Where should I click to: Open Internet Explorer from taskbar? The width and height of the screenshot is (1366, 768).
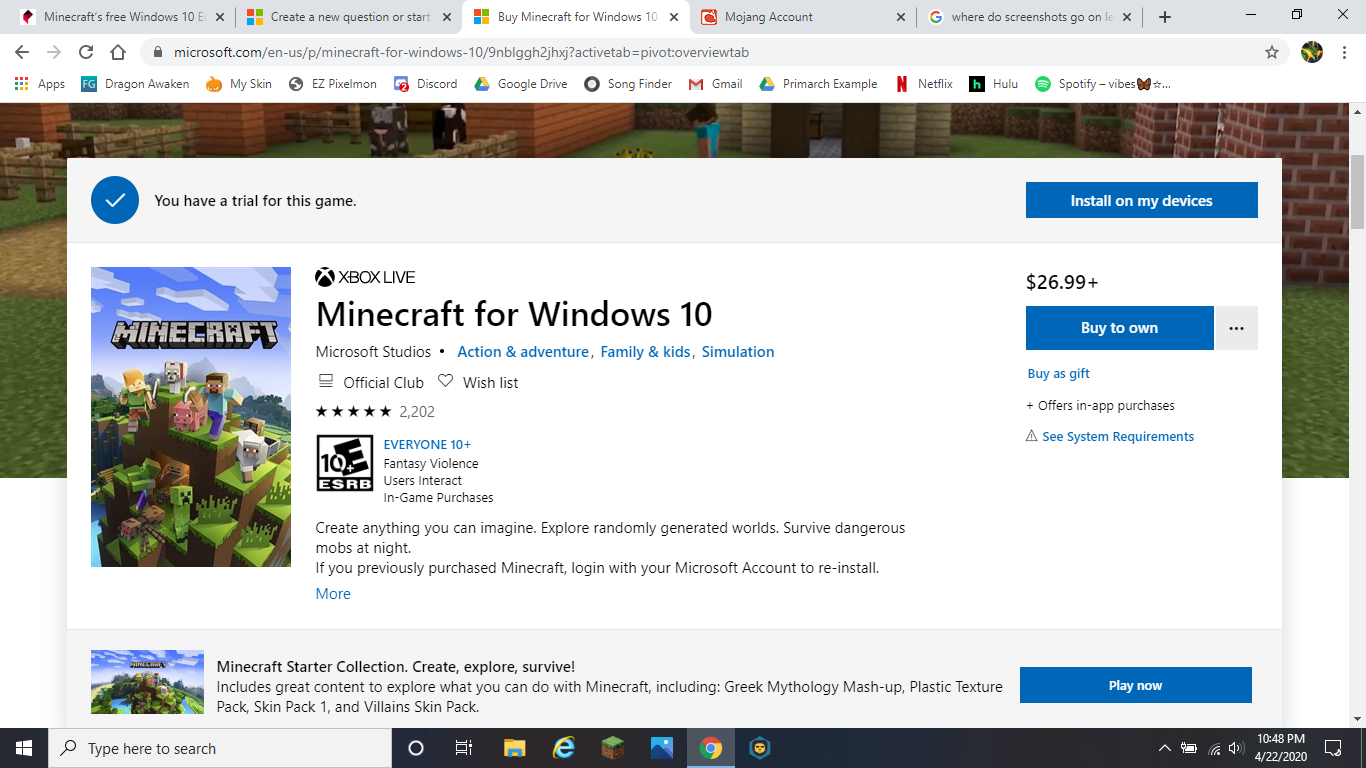pos(563,748)
